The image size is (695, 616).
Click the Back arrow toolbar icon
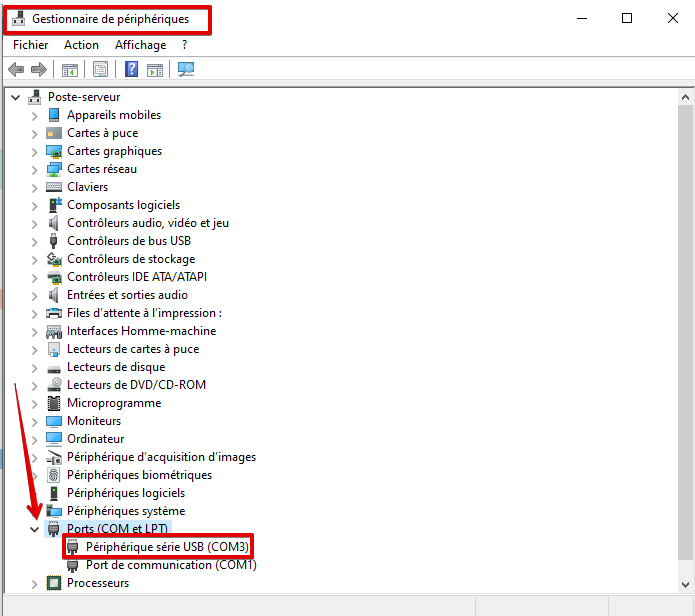point(16,70)
